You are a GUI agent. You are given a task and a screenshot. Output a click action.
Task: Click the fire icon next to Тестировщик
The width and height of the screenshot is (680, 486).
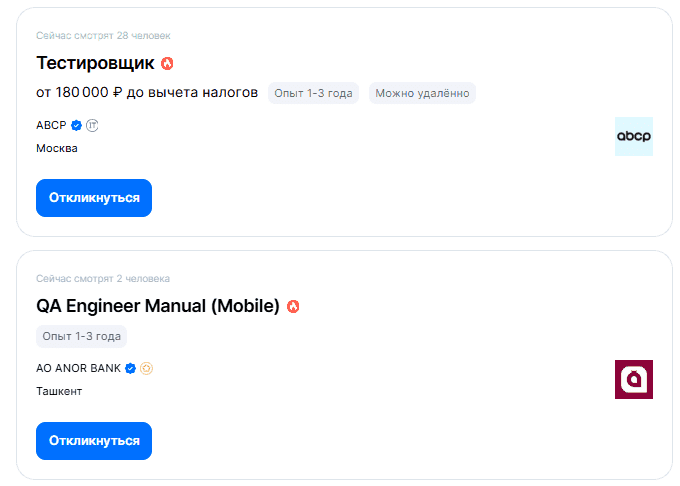(167, 63)
